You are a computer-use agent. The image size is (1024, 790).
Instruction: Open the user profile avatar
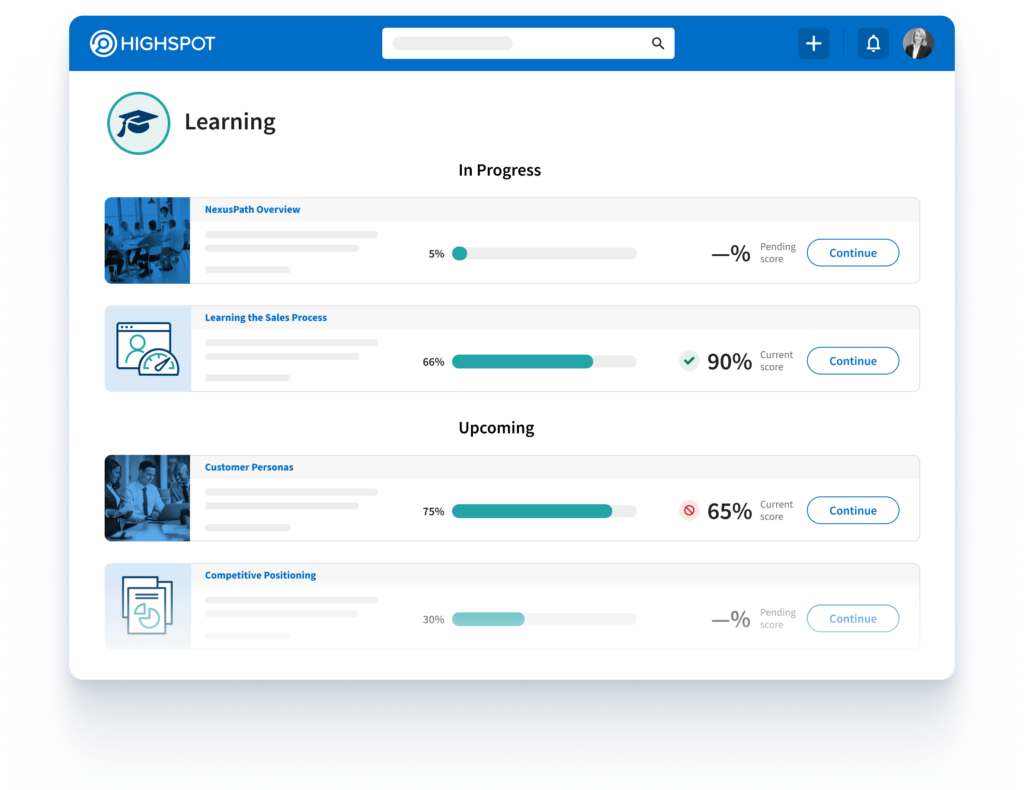point(917,43)
